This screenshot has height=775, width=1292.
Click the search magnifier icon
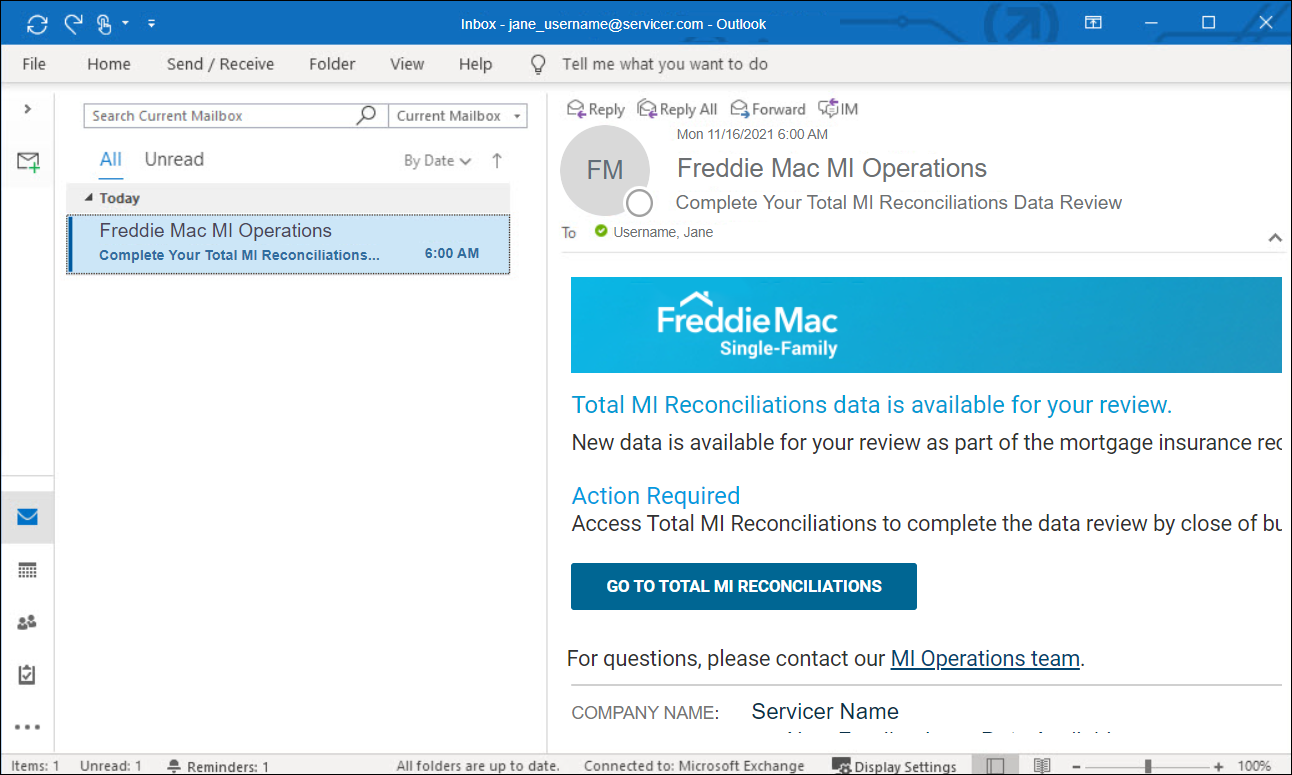pyautogui.click(x=366, y=116)
